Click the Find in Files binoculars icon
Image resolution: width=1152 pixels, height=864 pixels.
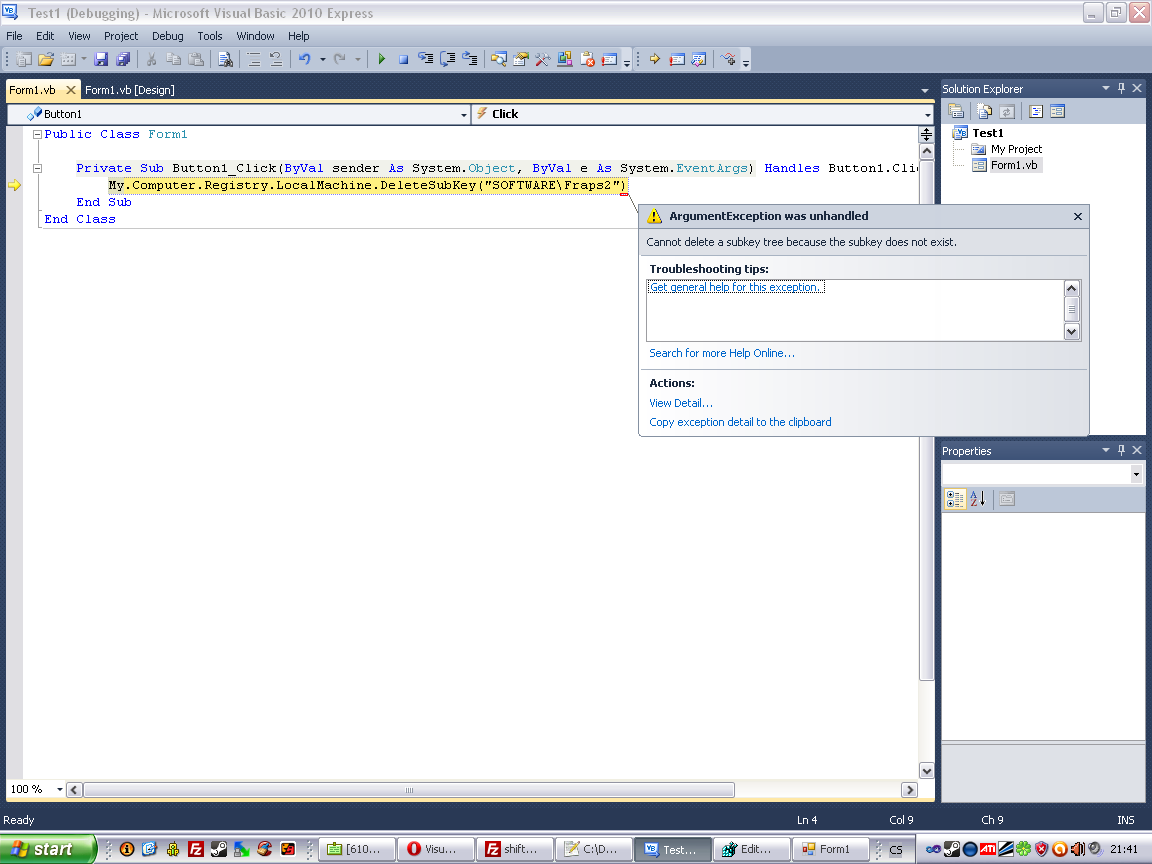226,60
